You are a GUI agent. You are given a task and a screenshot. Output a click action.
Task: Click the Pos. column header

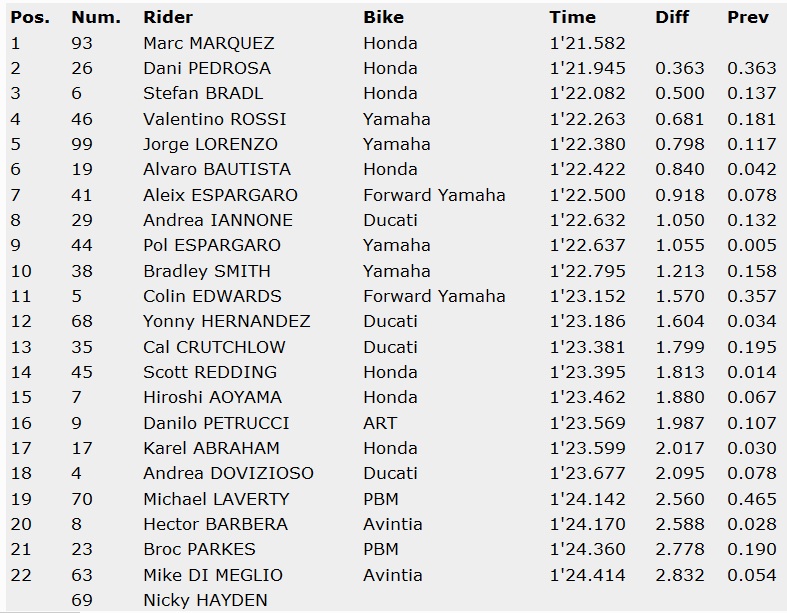point(31,17)
